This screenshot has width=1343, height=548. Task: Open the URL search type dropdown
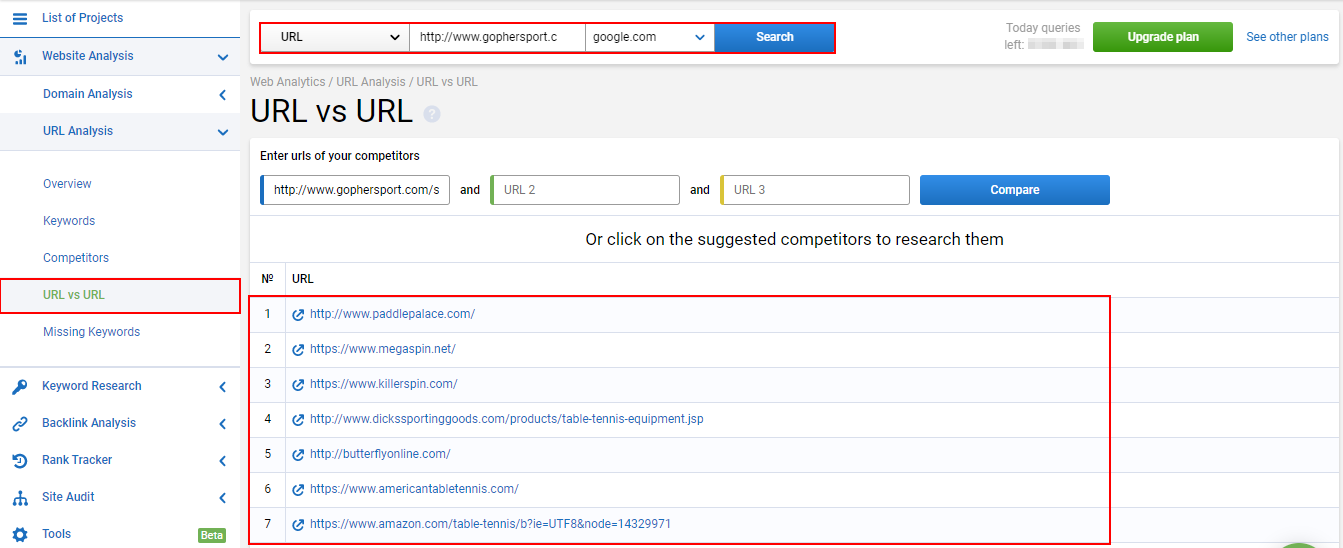pos(335,37)
